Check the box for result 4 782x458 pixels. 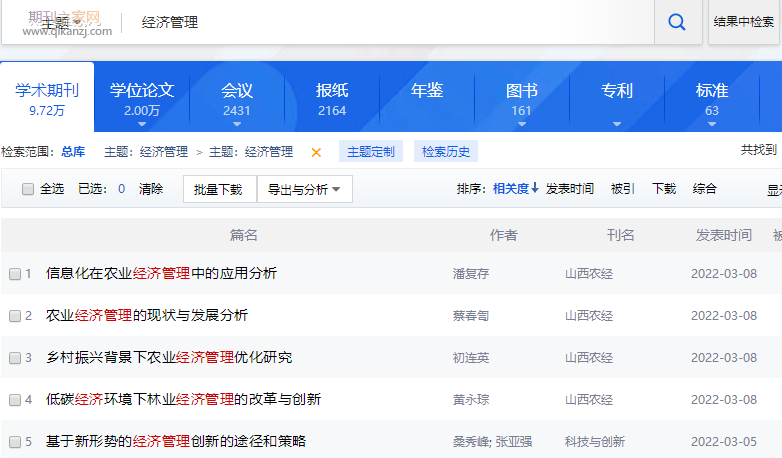coord(15,400)
